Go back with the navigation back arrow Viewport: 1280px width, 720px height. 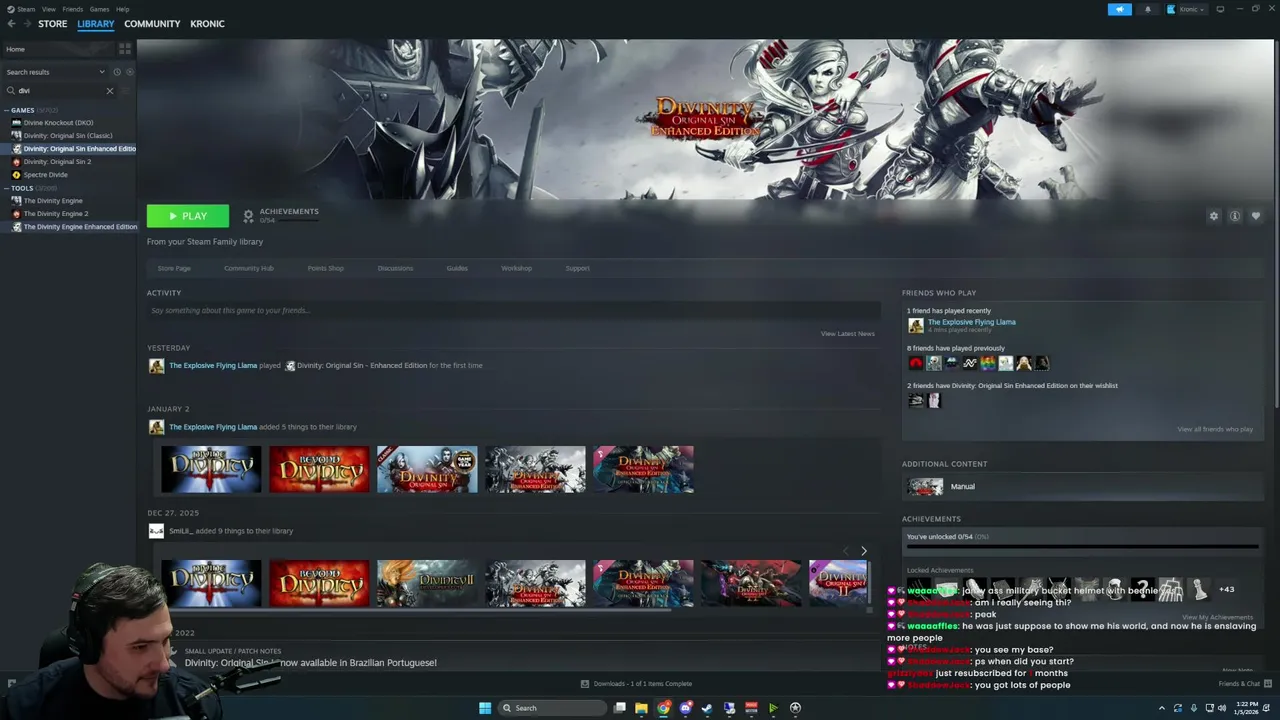(x=11, y=24)
